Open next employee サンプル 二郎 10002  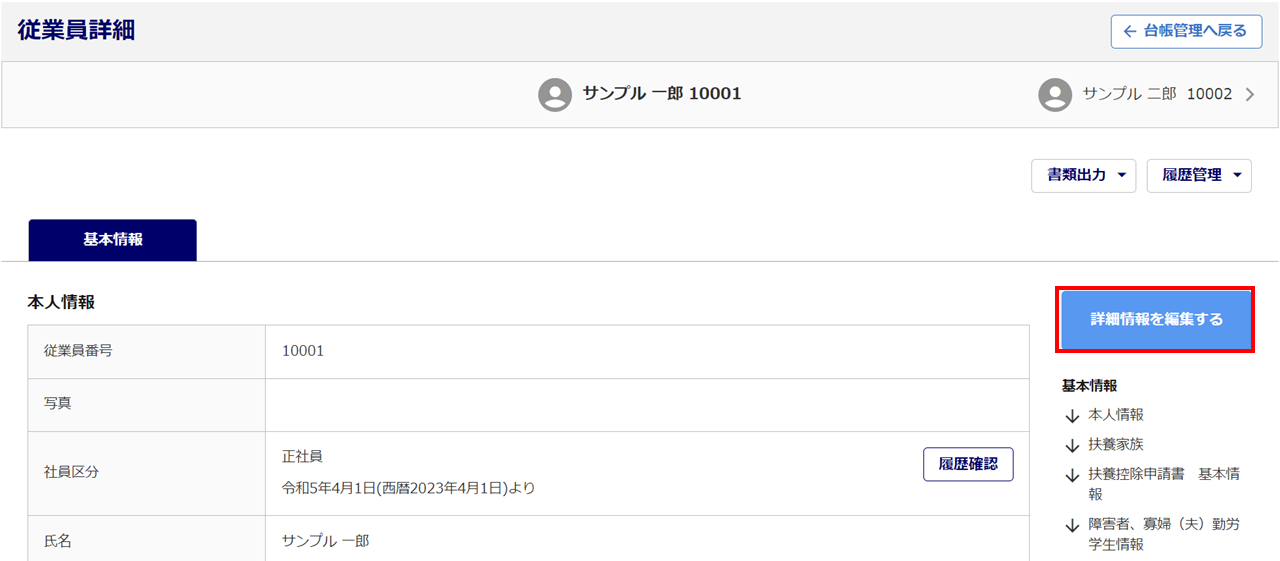point(1157,94)
